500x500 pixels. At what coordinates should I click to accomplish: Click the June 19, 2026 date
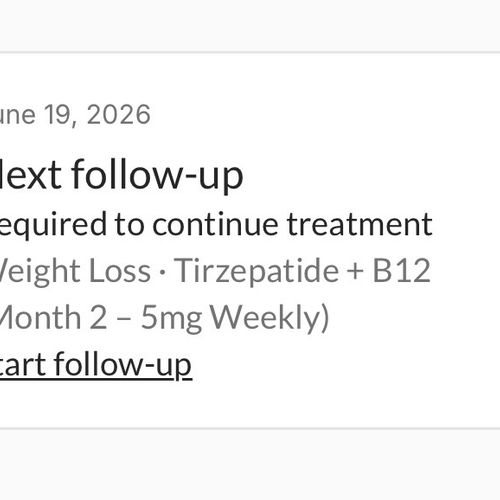tap(75, 115)
